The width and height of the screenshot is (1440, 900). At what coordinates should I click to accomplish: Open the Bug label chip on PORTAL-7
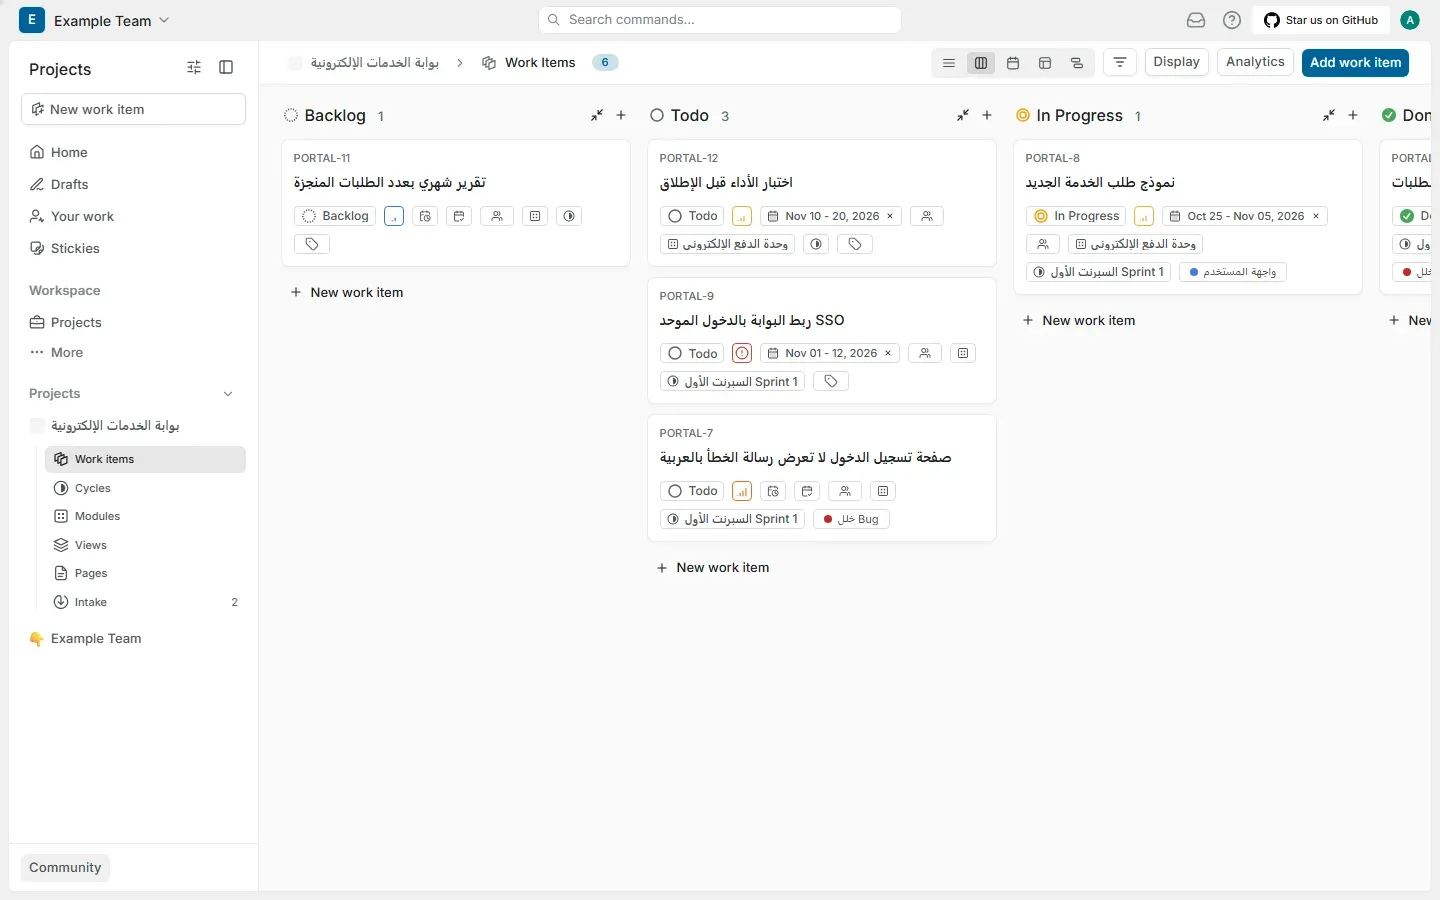pos(851,519)
